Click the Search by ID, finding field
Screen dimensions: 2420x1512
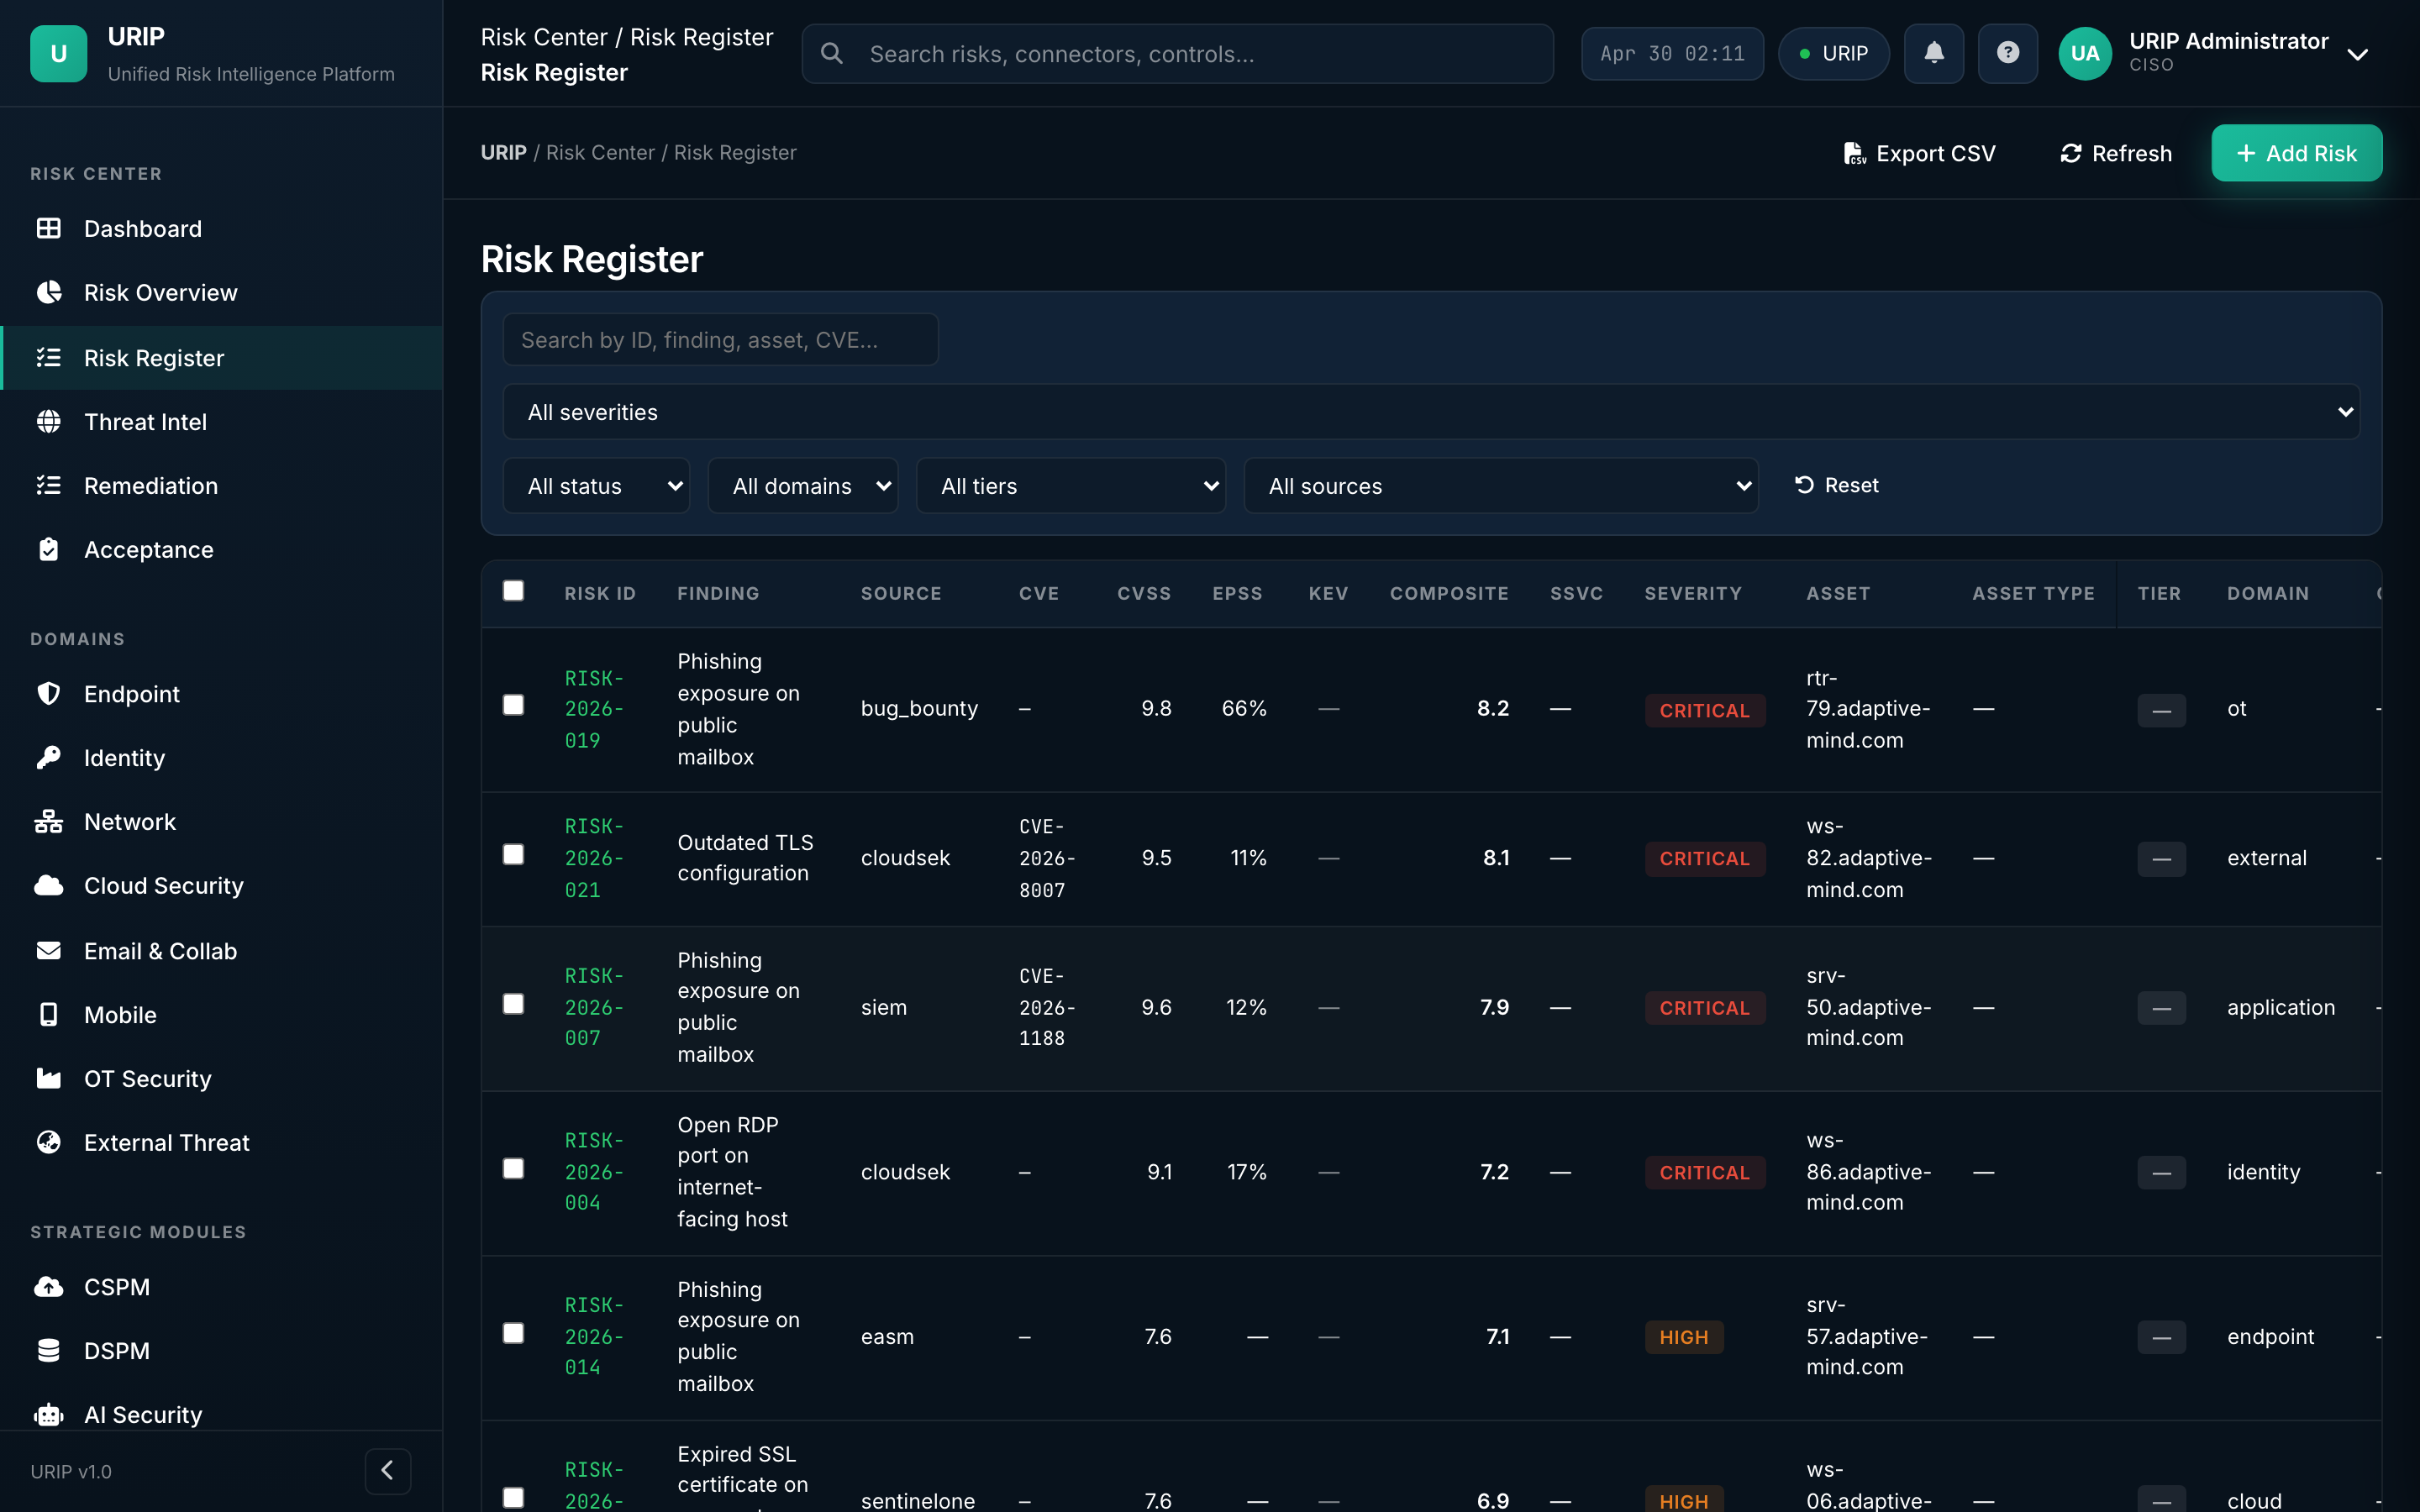pos(720,340)
